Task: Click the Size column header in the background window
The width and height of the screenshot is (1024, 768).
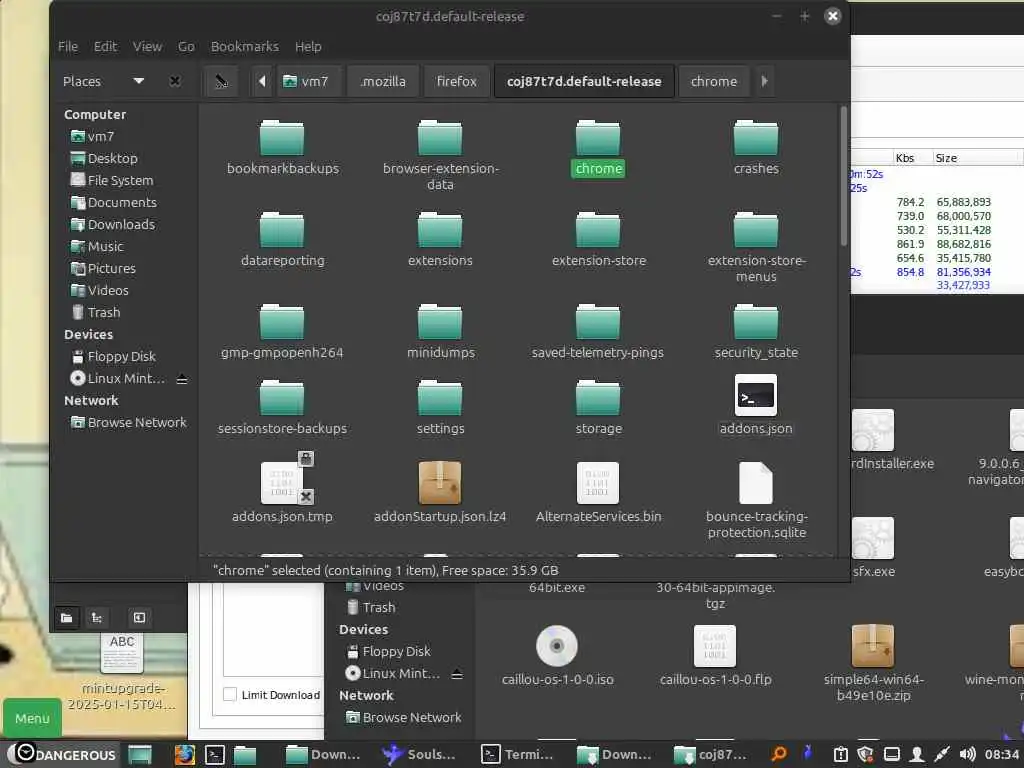Action: coord(976,158)
